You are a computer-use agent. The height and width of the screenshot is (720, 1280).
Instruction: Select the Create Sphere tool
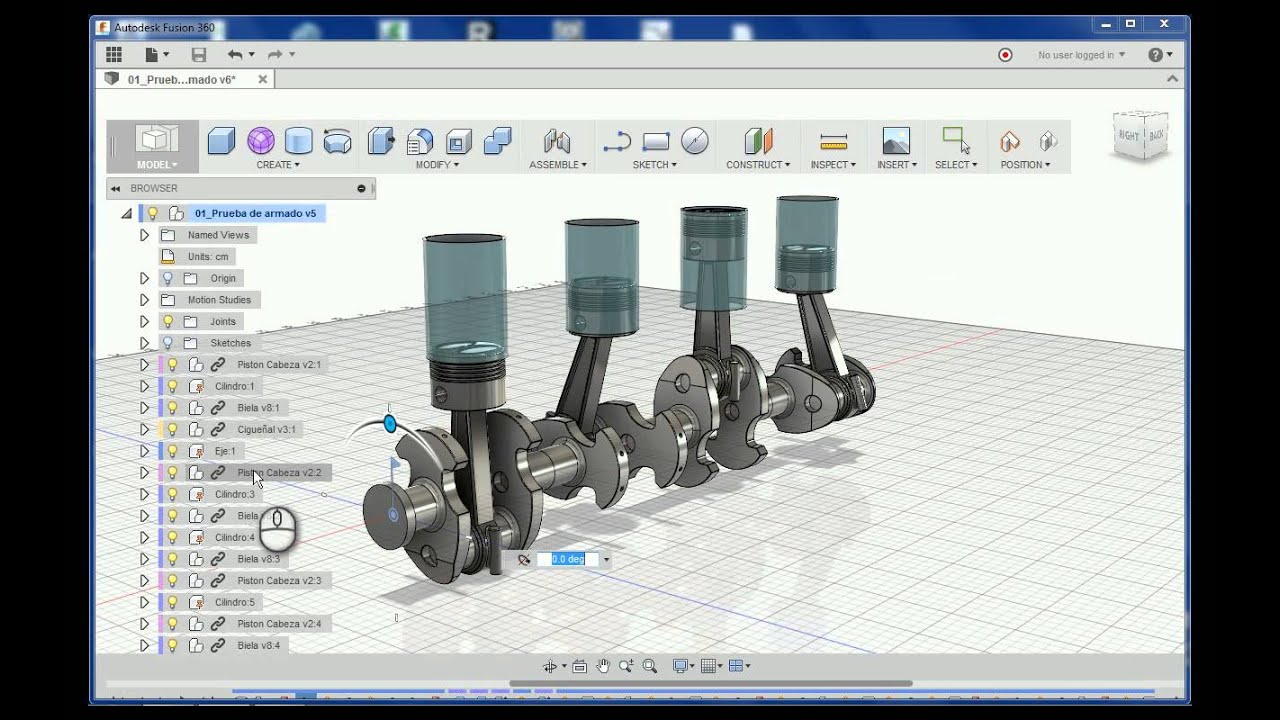(x=261, y=141)
